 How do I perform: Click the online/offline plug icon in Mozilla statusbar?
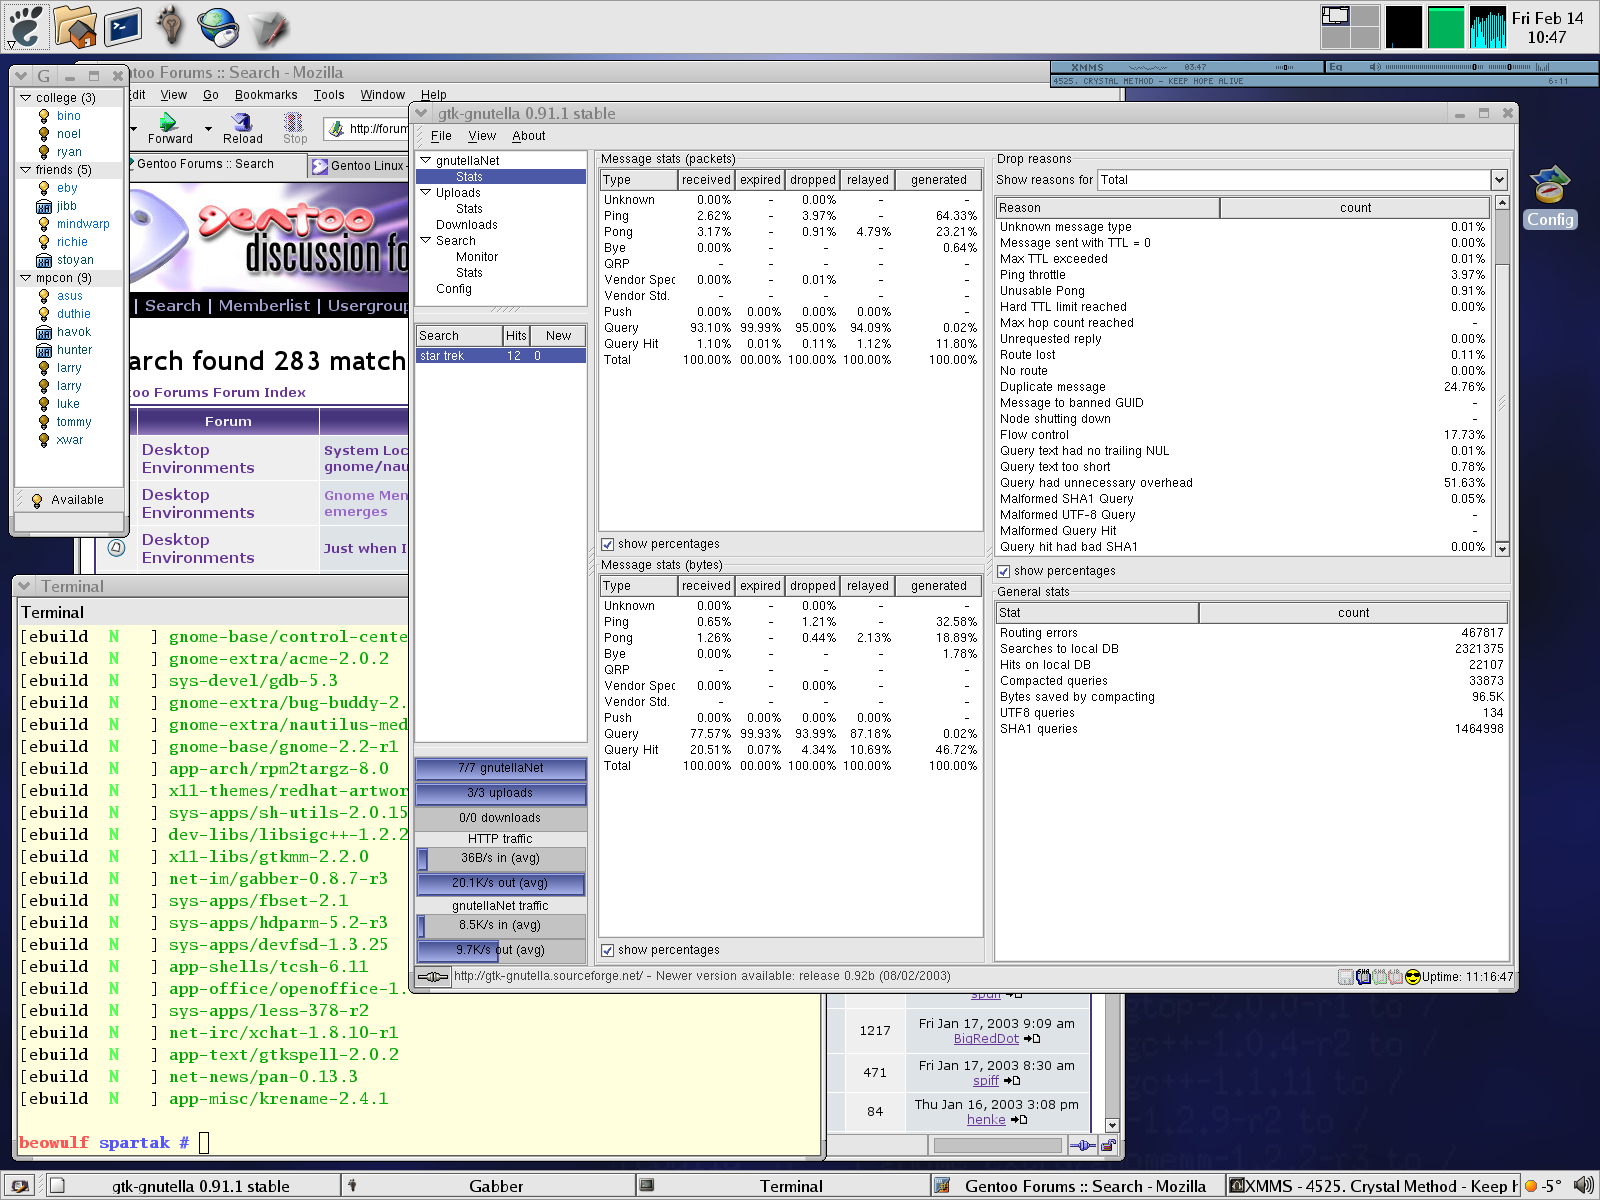(1083, 1145)
